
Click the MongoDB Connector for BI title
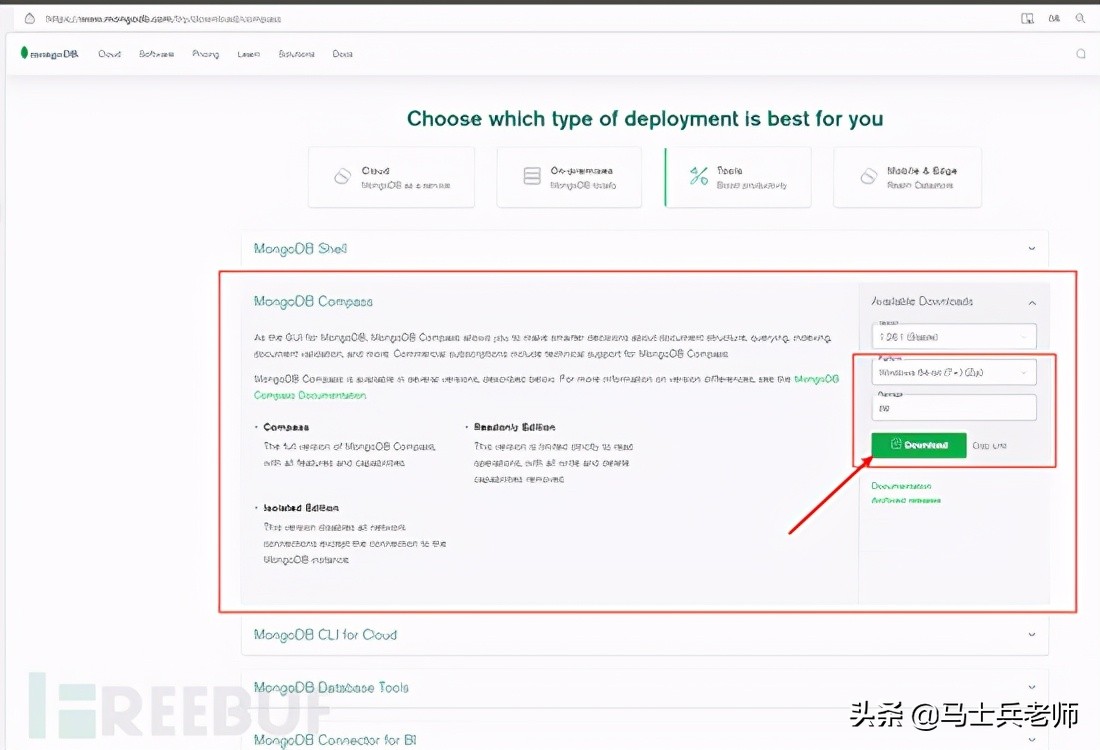[x=335, y=740]
